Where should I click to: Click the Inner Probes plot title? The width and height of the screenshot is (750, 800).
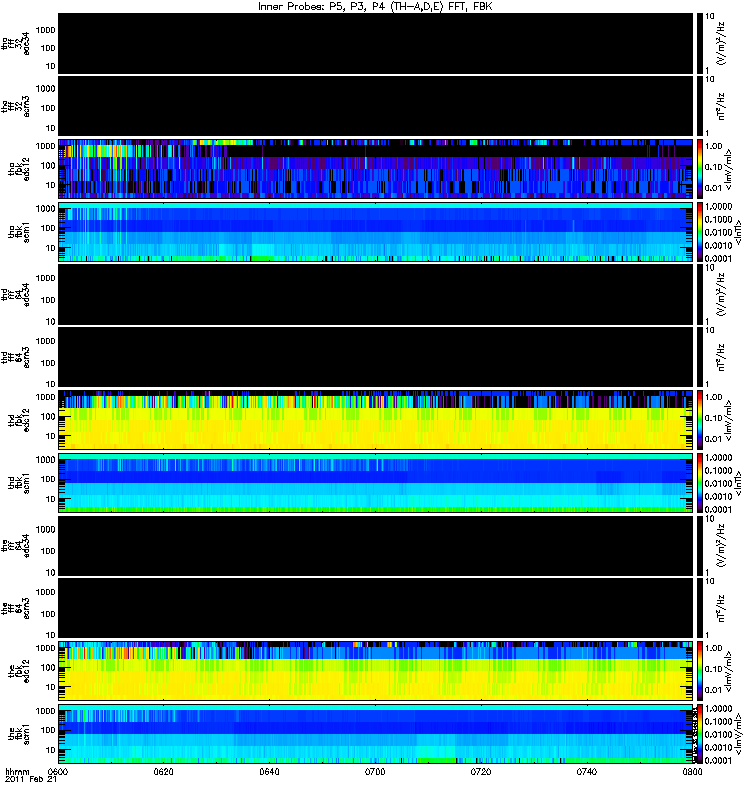(375, 6)
